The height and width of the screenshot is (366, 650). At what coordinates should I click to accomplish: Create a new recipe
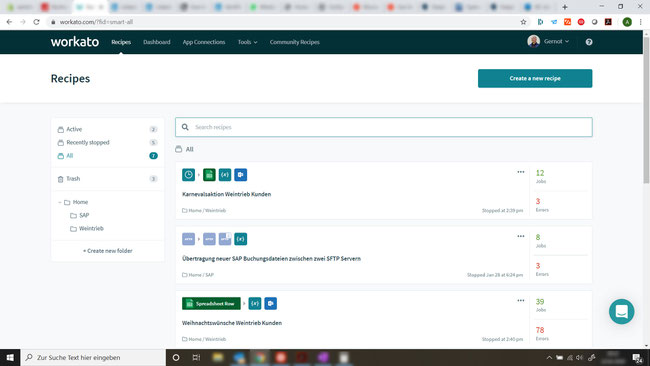pyautogui.click(x=535, y=78)
